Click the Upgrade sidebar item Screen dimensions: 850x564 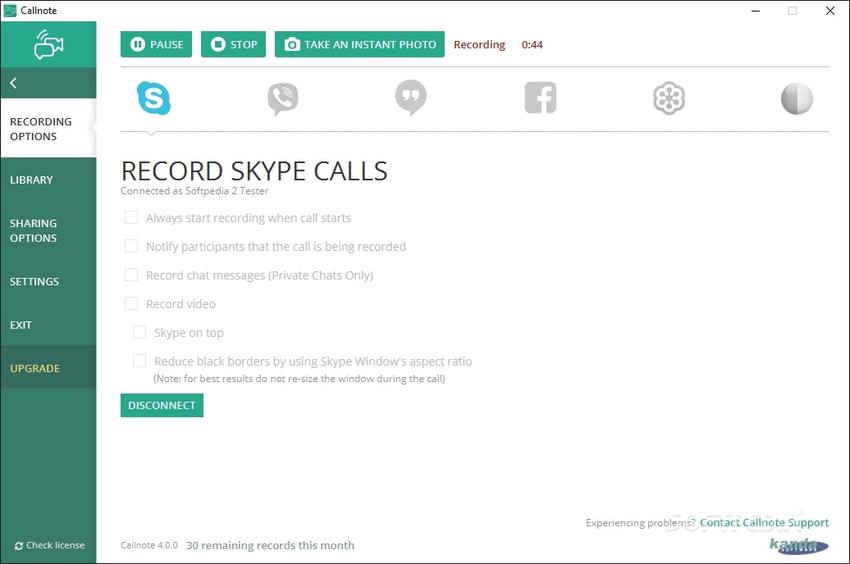[48, 368]
